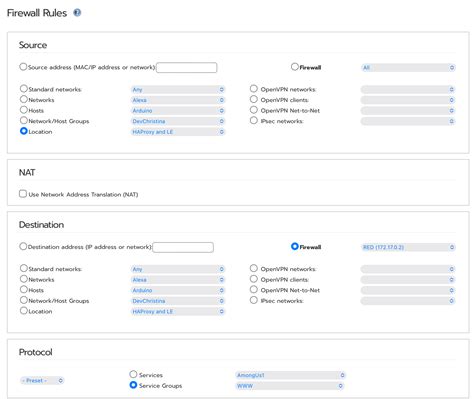Select Destination Location radio button
Viewport: 474px width, 399px height.
(x=24, y=311)
